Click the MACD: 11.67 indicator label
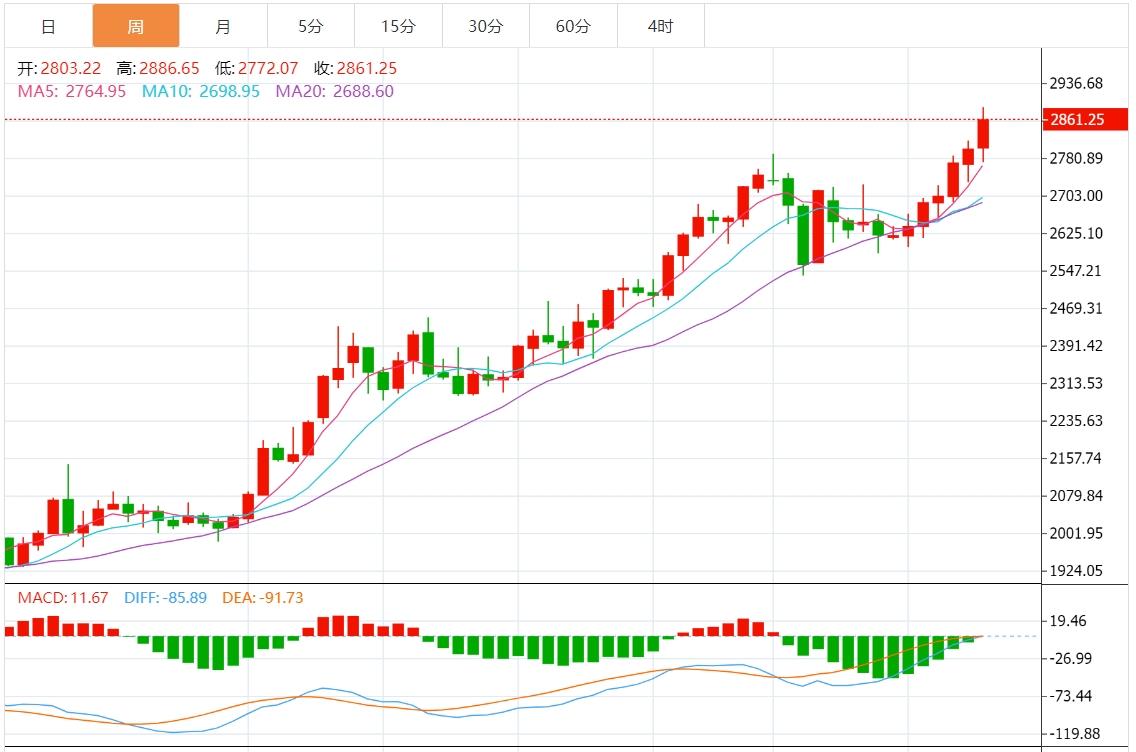Image resolution: width=1136 pixels, height=752 pixels. point(62,598)
